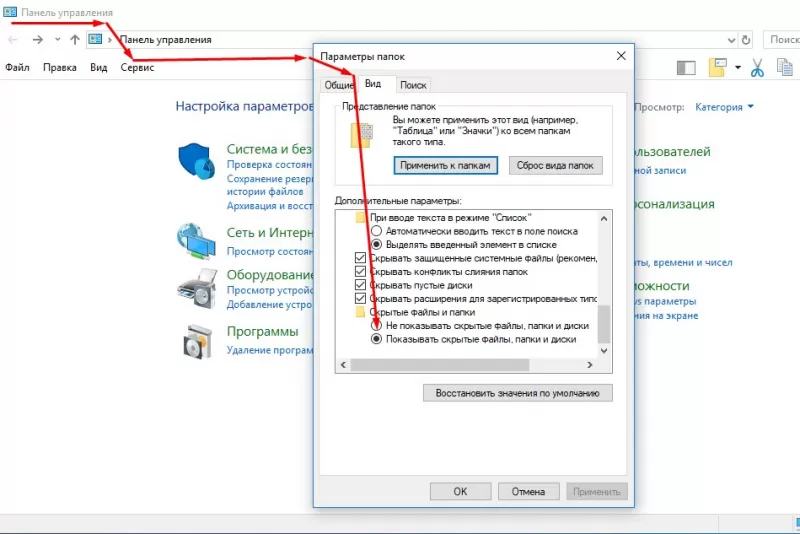This screenshot has height=534, width=800.
Task: Toggle Скрывать пустые диски checkbox
Action: (x=360, y=285)
